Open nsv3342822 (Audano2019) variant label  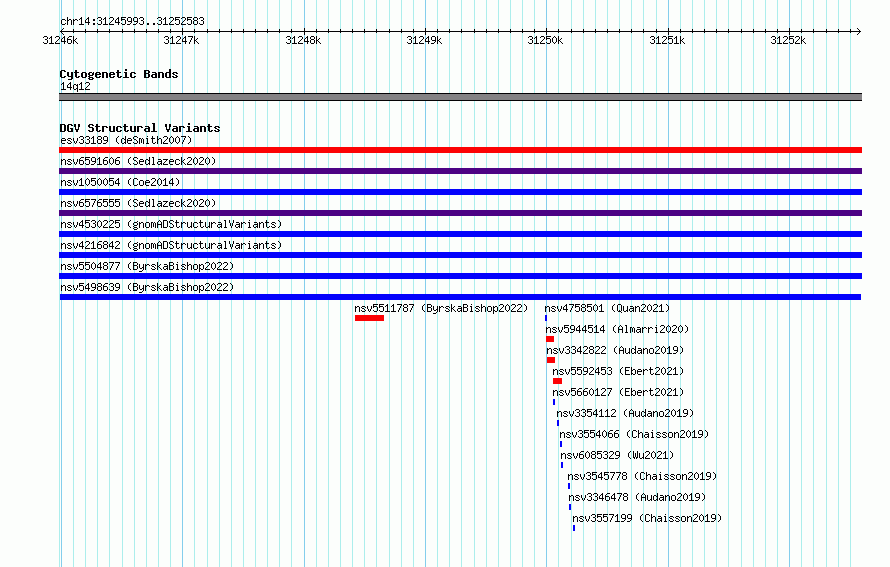tap(615, 350)
